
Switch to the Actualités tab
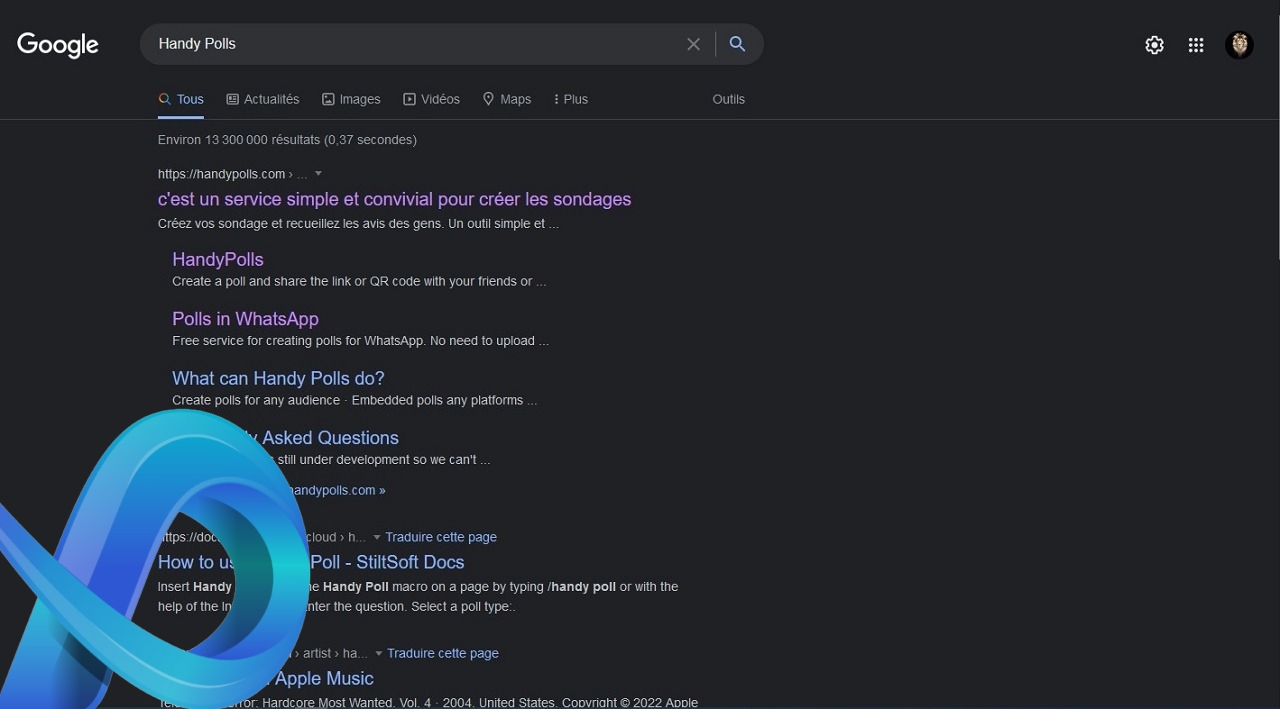click(263, 99)
